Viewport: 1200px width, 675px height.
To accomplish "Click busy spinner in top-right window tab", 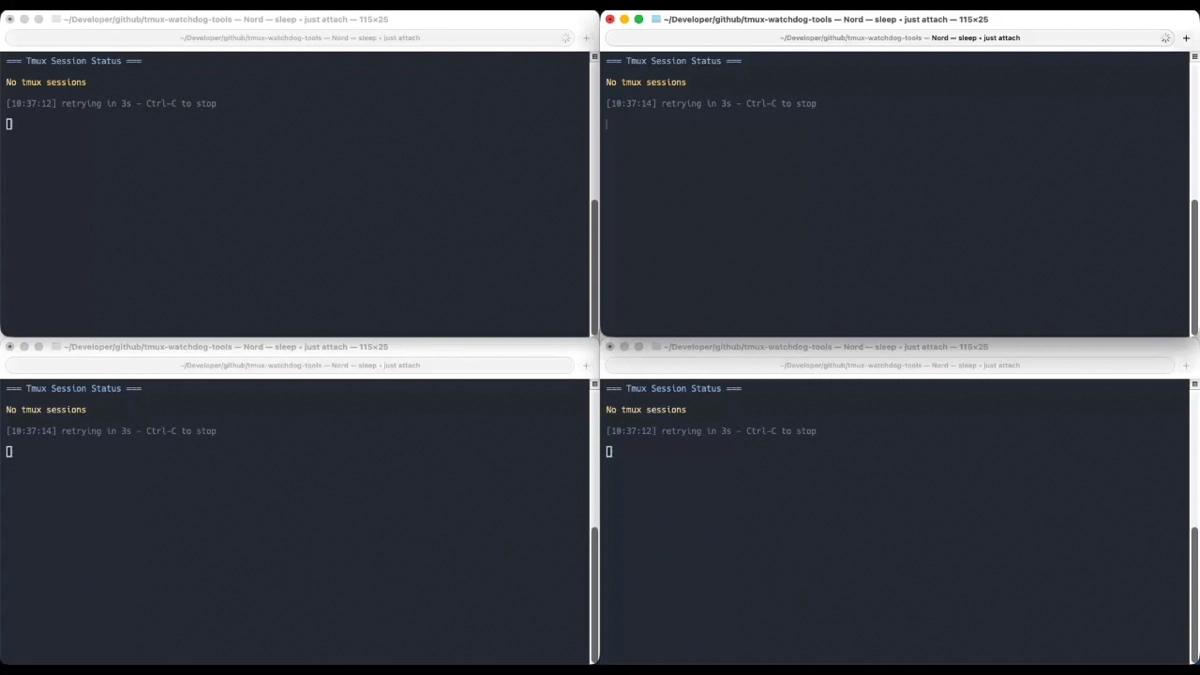I will pos(1165,38).
